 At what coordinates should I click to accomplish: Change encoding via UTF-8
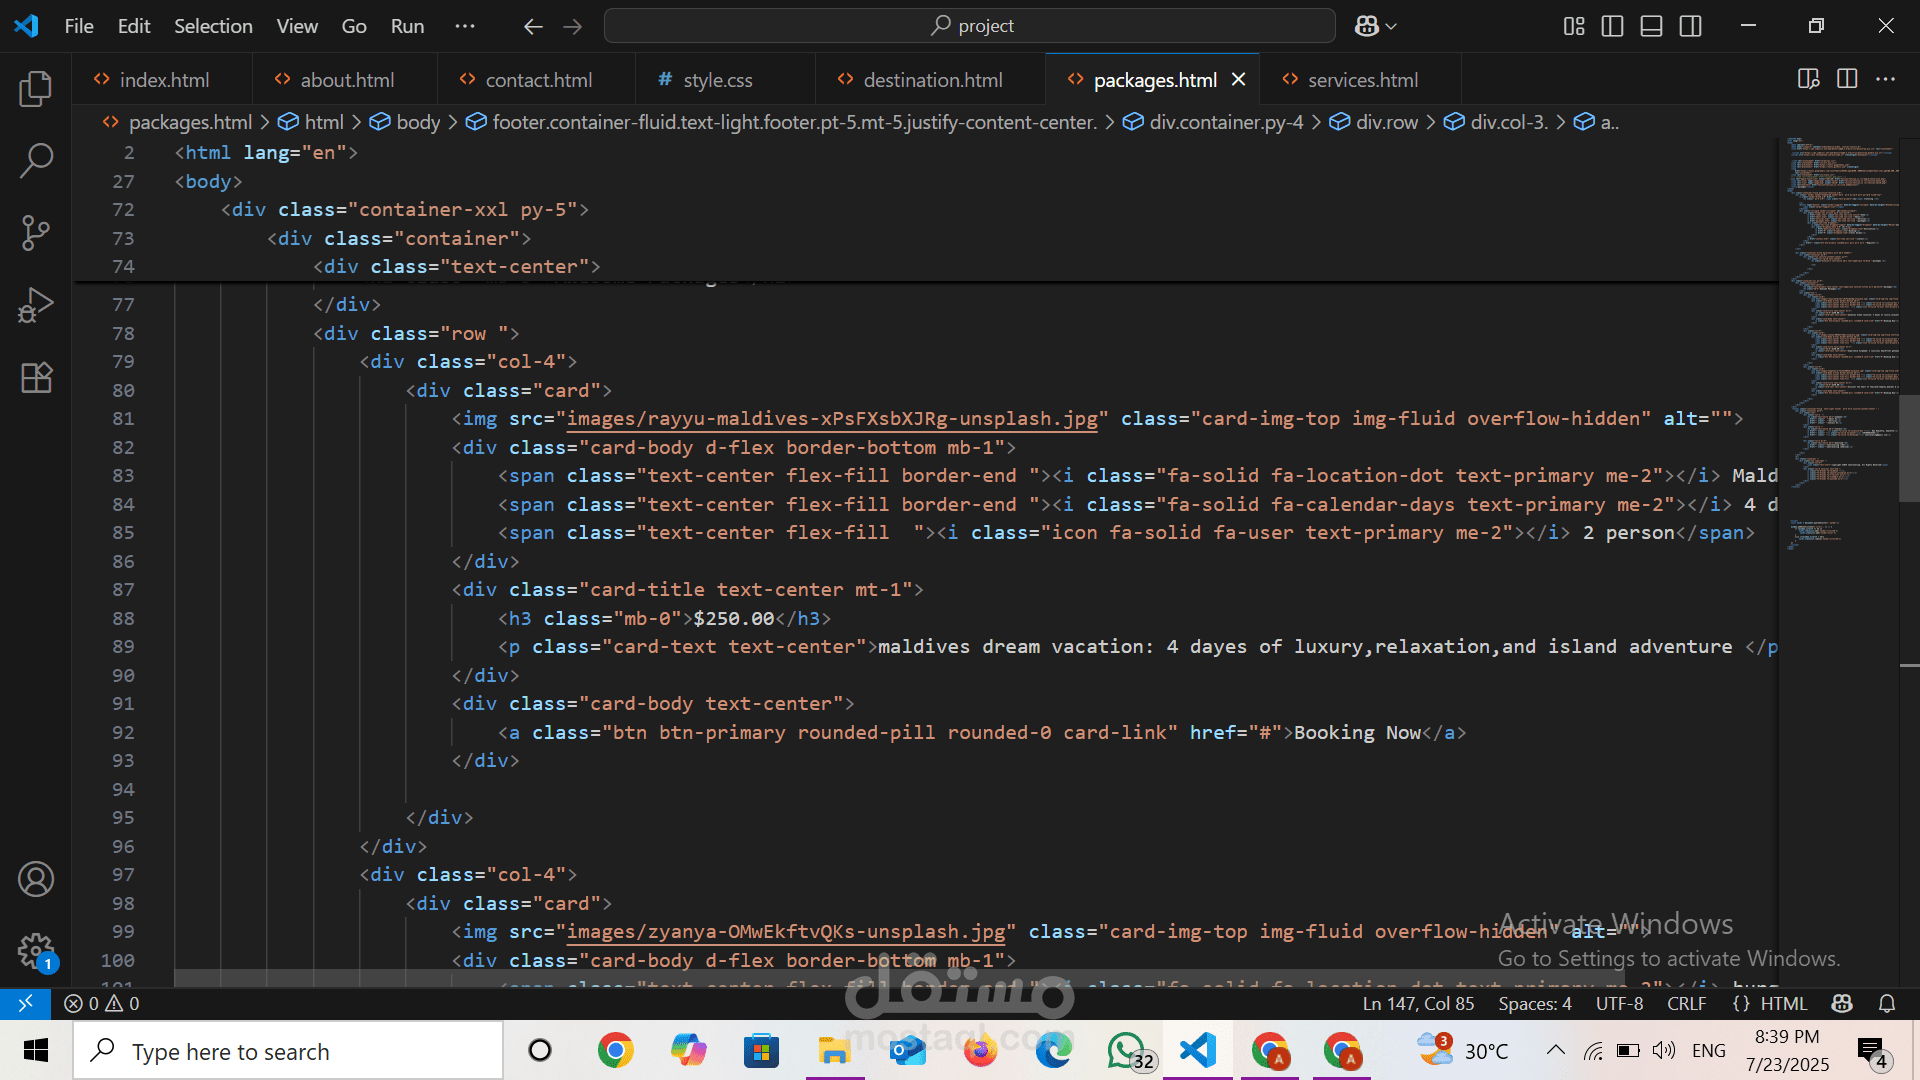[1619, 1003]
